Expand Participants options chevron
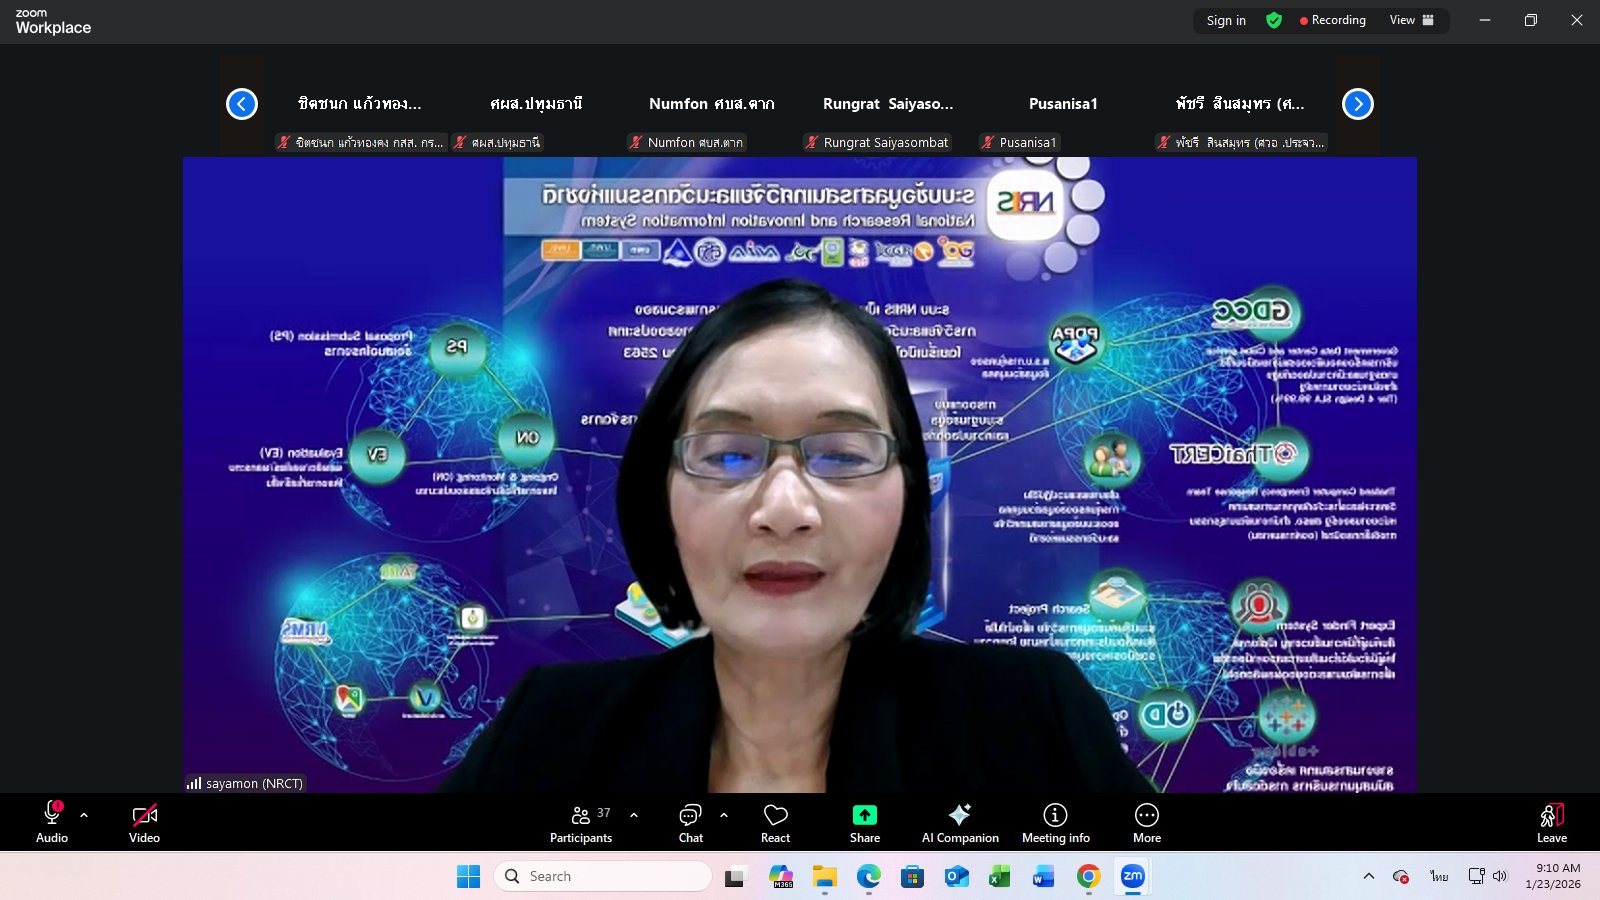 634,815
